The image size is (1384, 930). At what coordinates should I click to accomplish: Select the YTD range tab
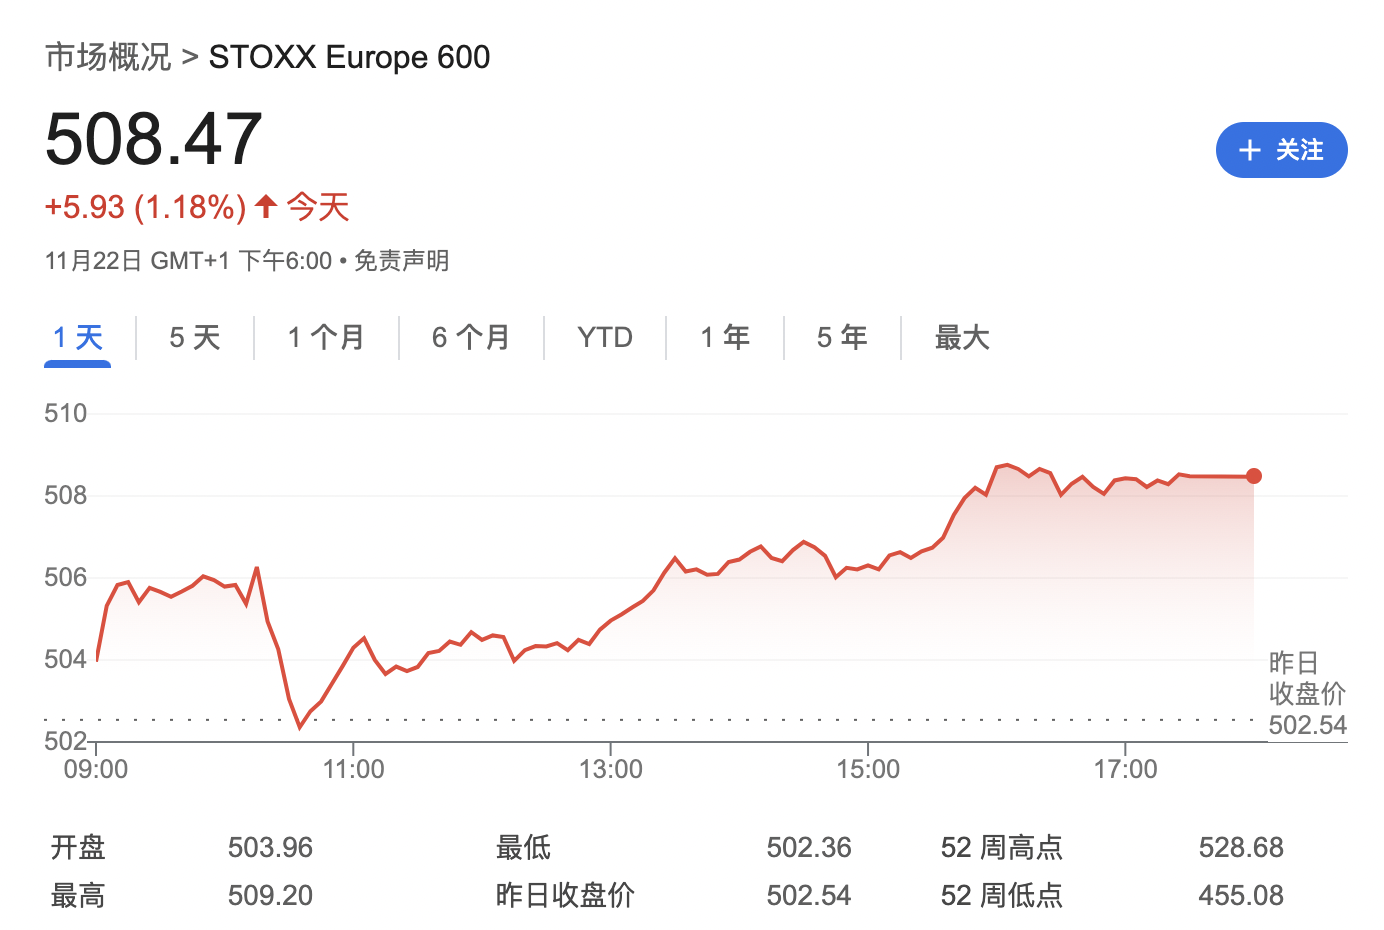604,338
